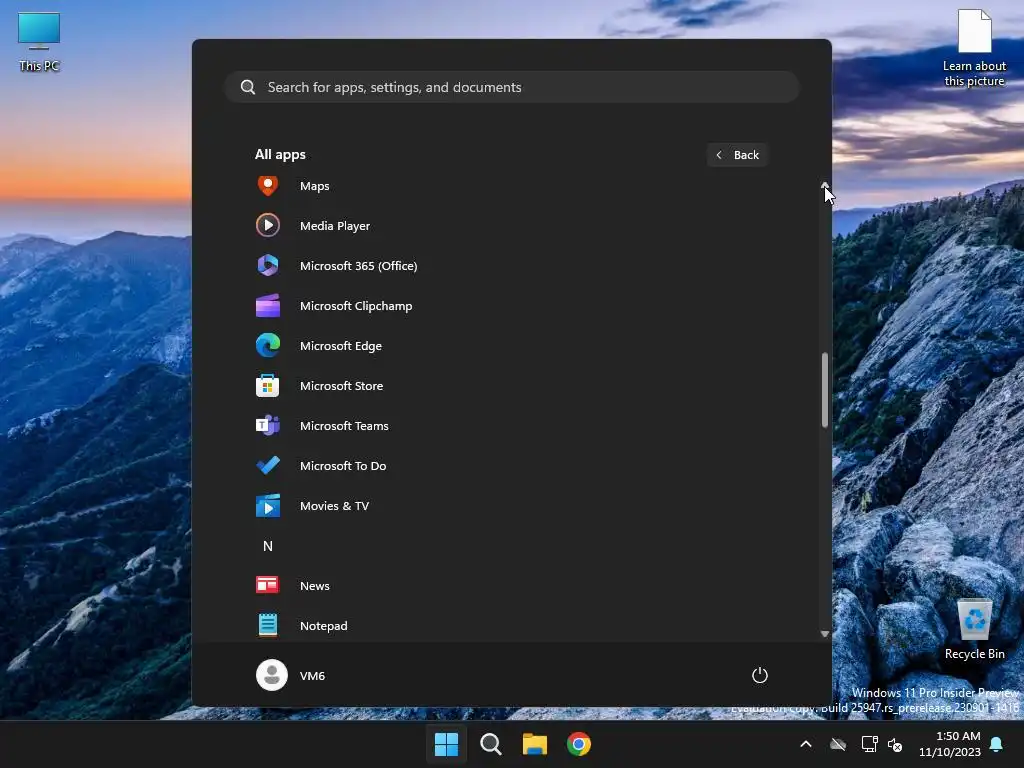Select Learn about this picture desktop icon
The image size is (1024, 768).
coord(974,48)
